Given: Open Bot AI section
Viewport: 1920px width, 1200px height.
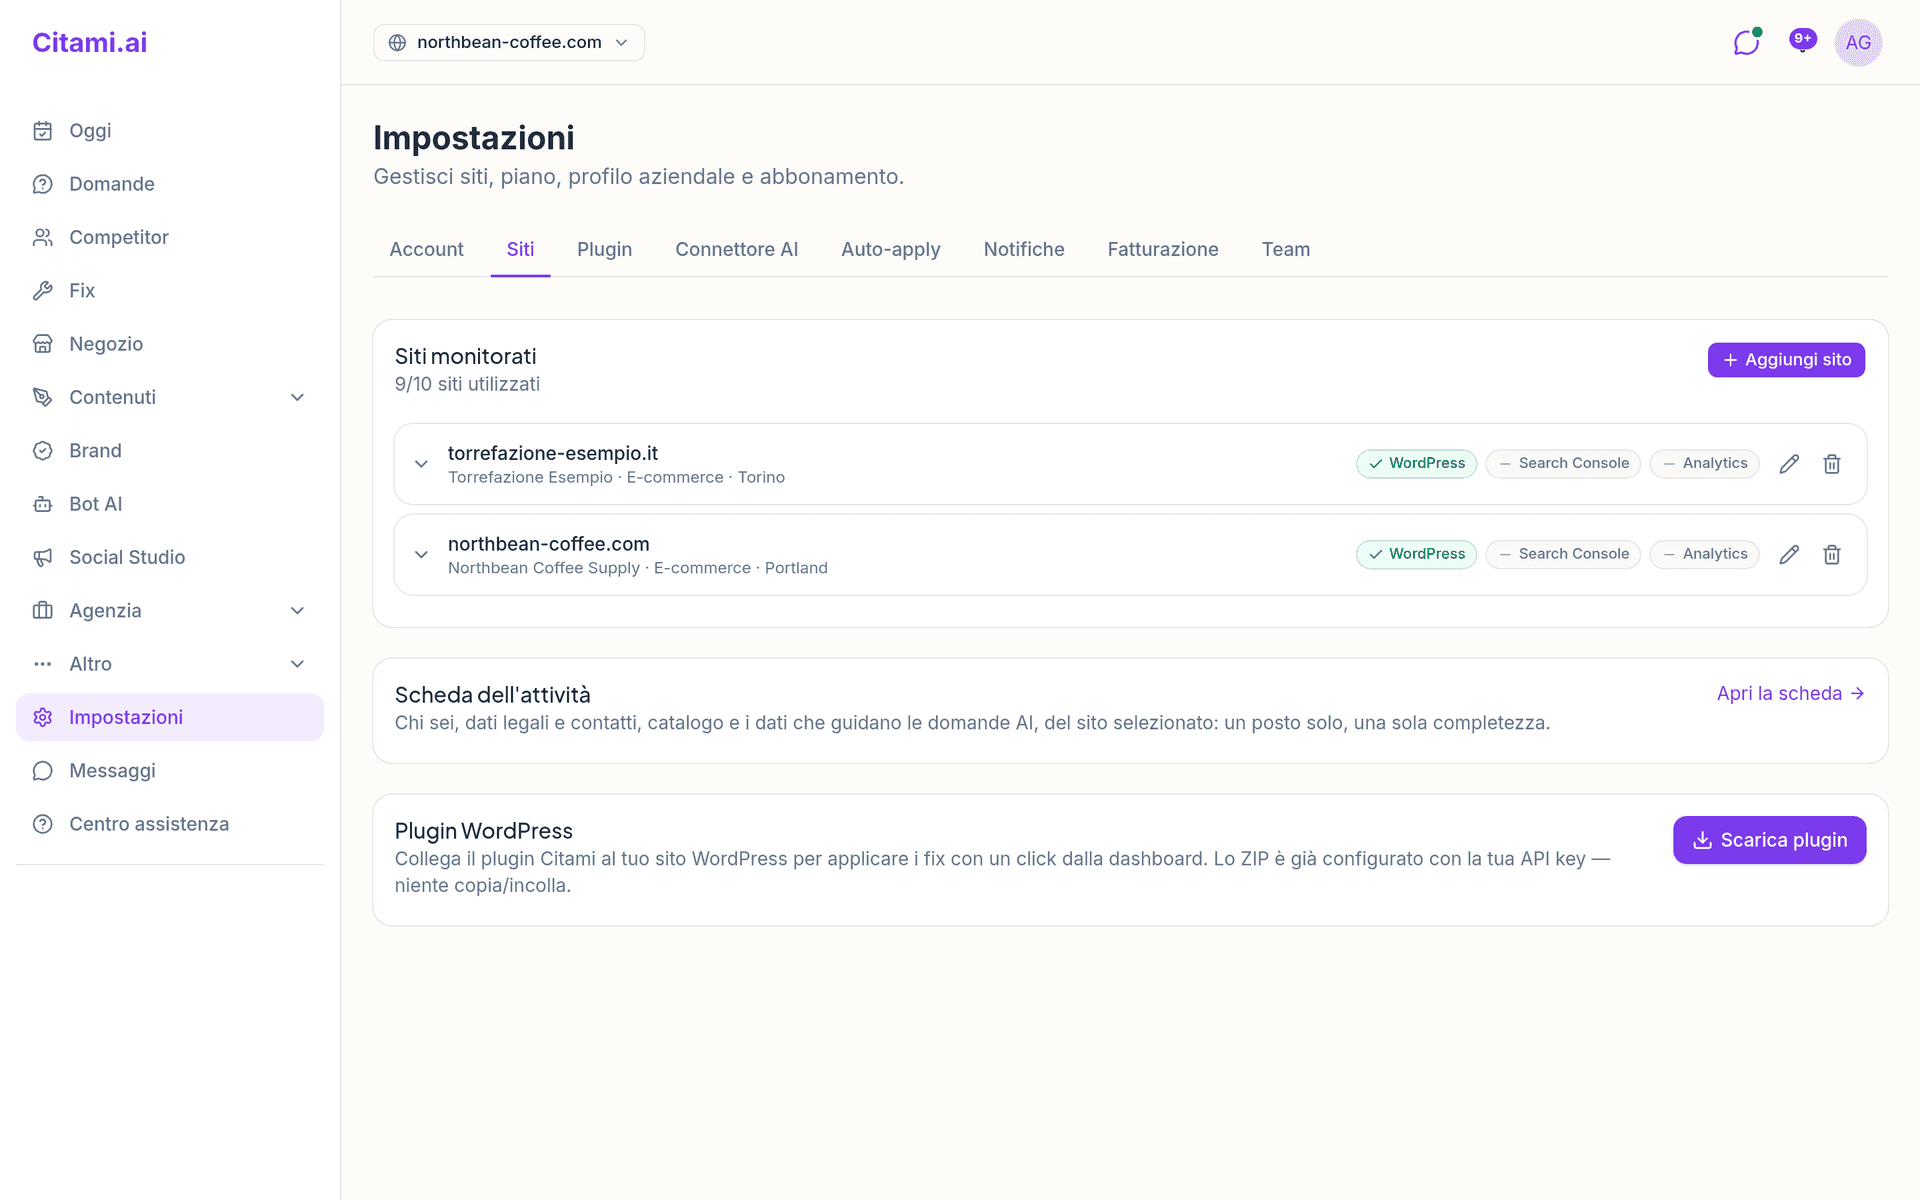Looking at the screenshot, I should [x=170, y=504].
